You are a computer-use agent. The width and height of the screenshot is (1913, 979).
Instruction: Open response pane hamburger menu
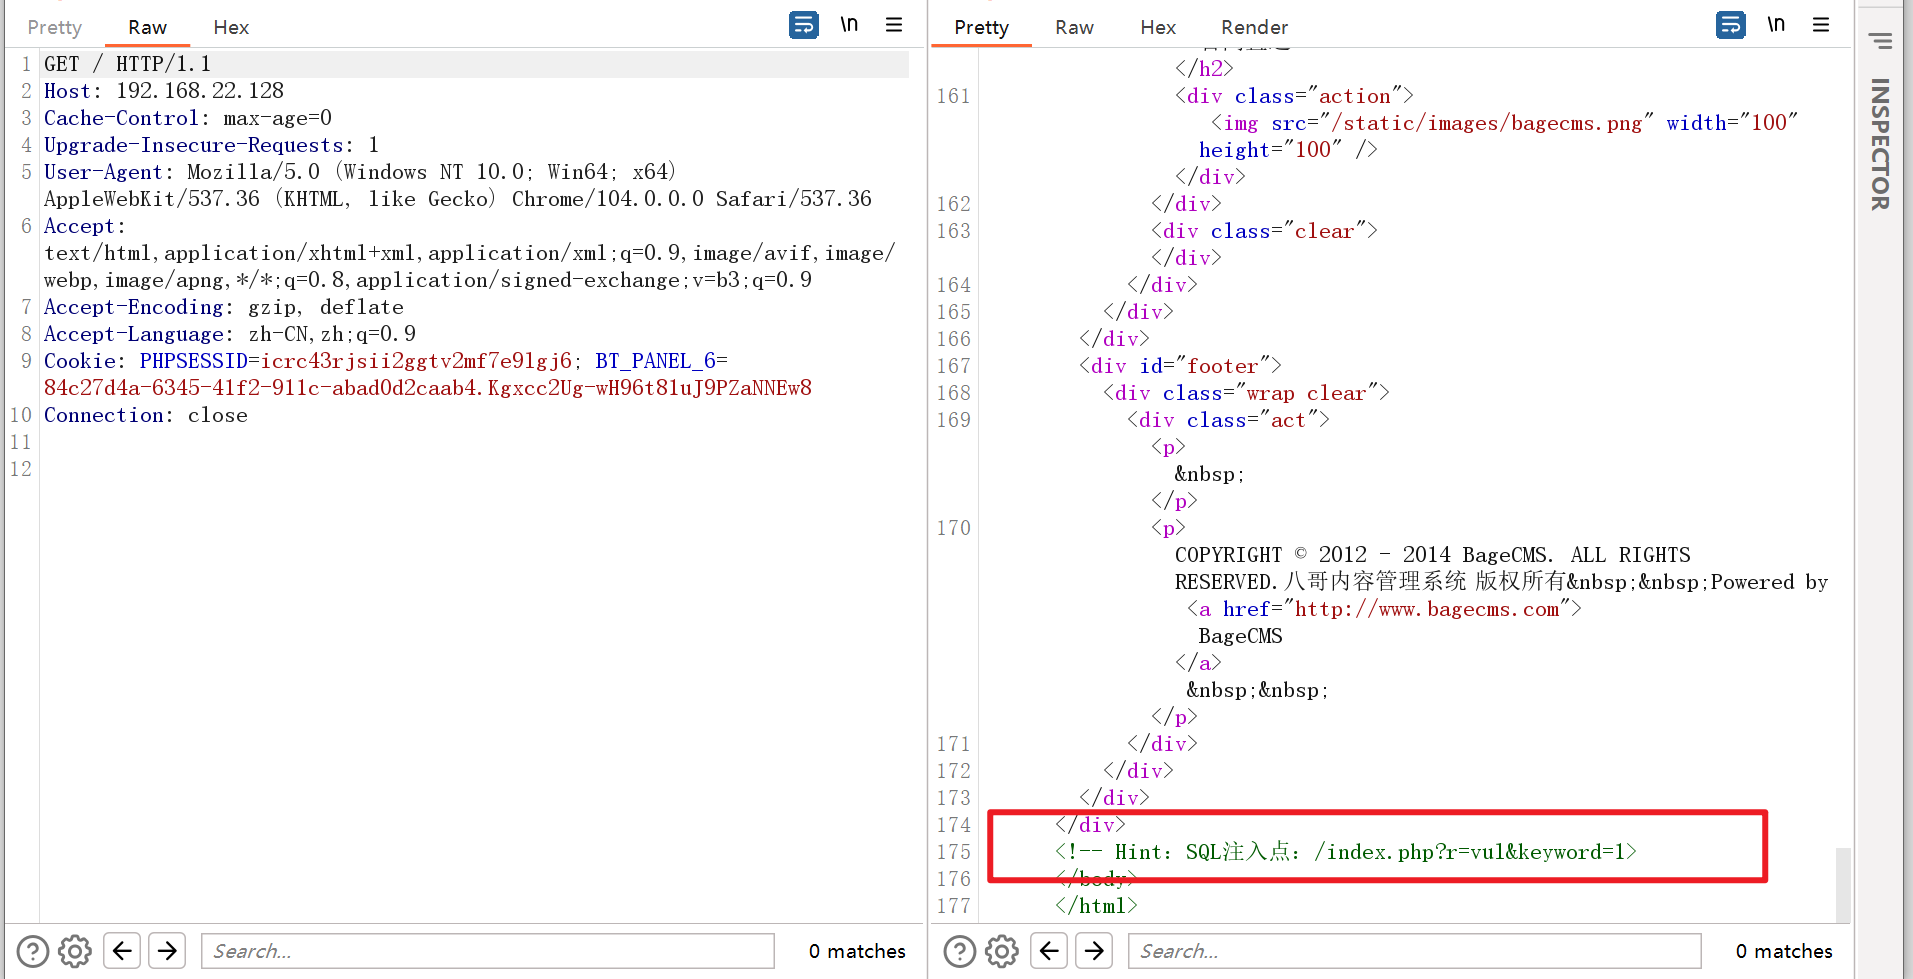point(1821,24)
